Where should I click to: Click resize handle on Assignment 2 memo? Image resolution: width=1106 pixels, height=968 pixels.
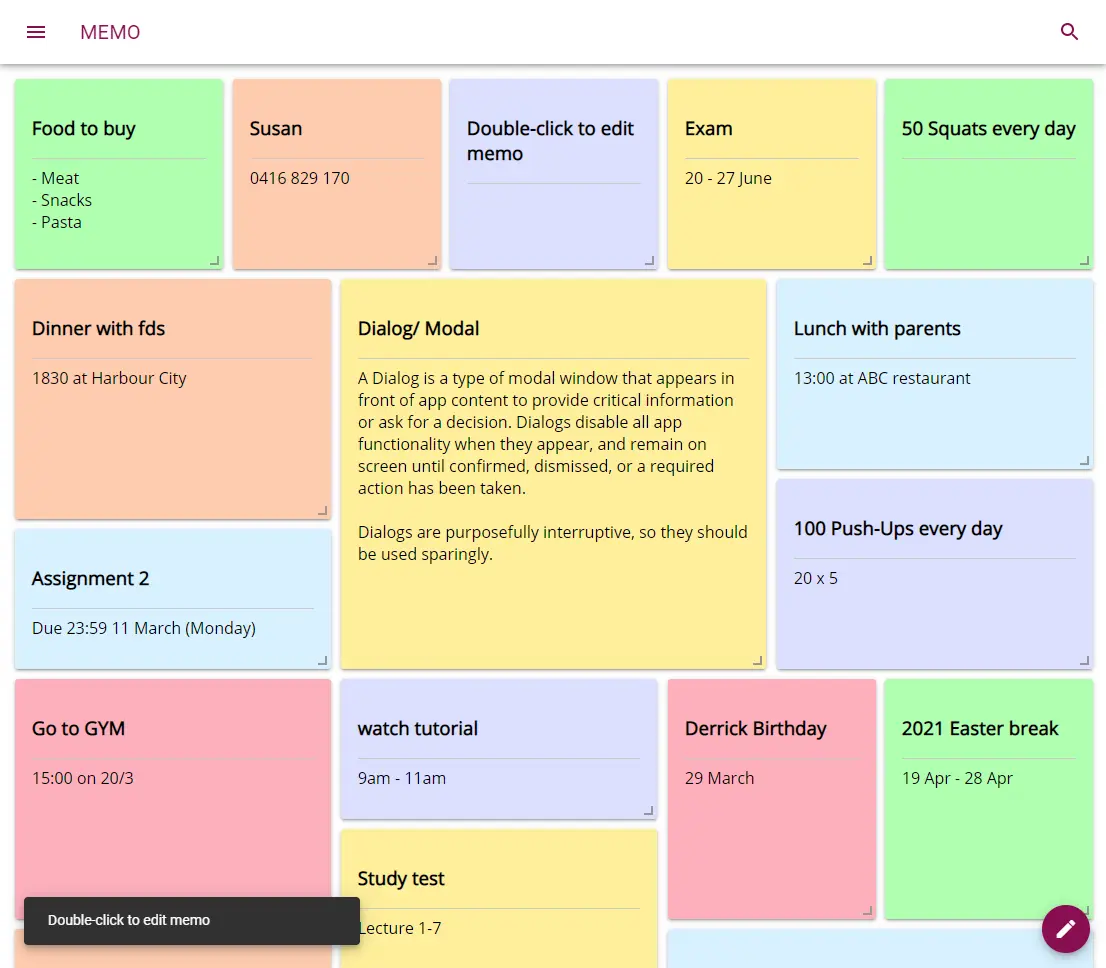coord(322,660)
